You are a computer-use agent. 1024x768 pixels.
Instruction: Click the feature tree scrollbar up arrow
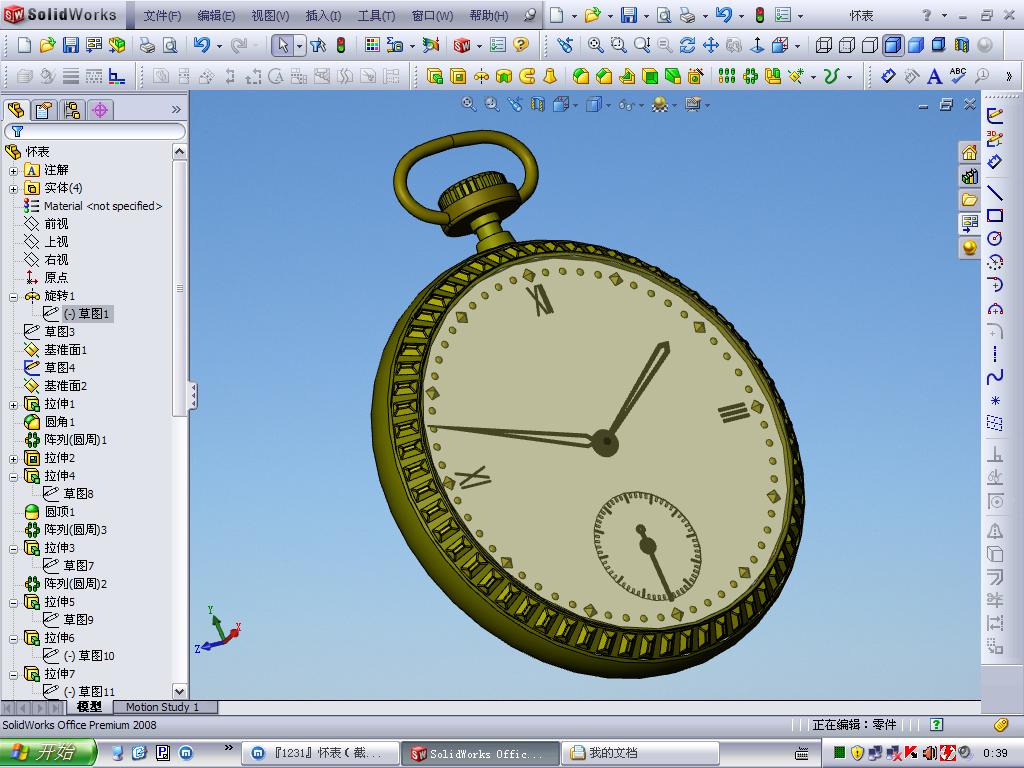(x=180, y=152)
